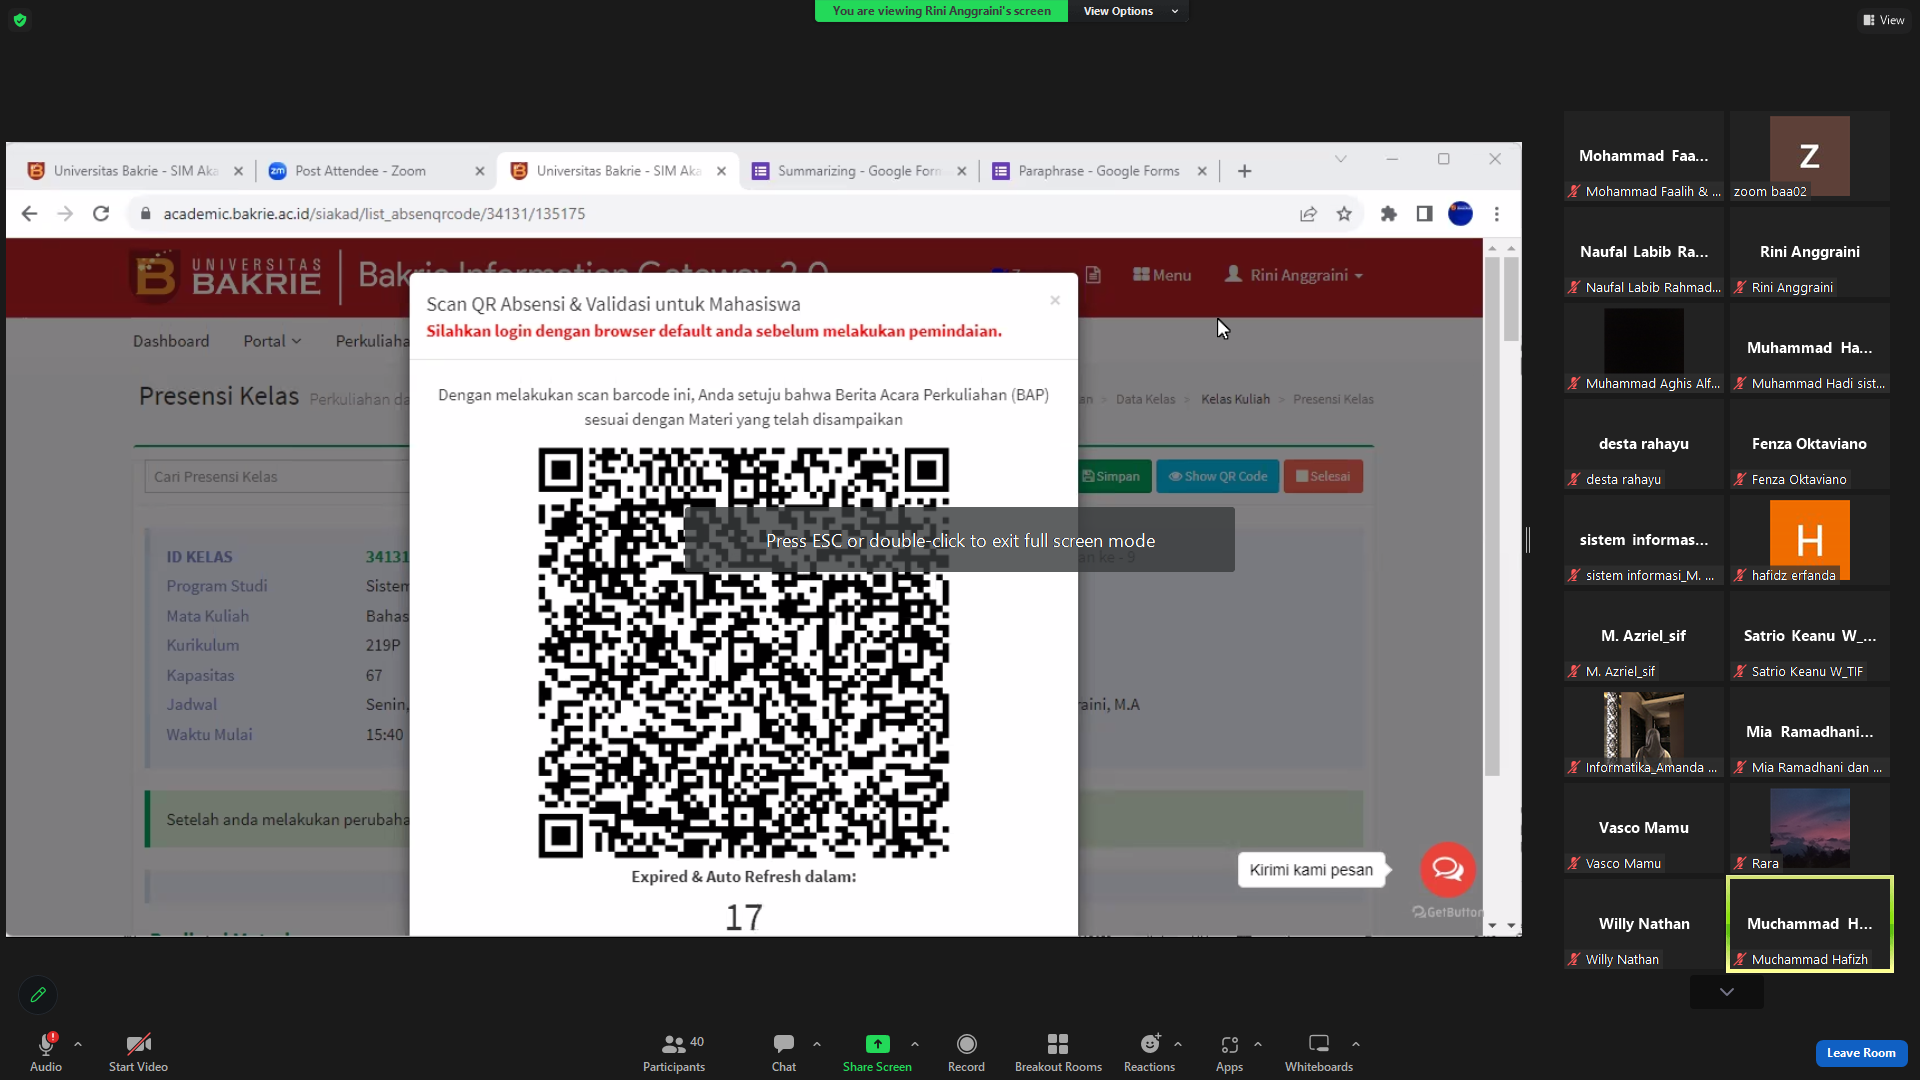This screenshot has height=1080, width=1920.
Task: Expand chat options arrow beside Chat
Action: pos(817,1044)
